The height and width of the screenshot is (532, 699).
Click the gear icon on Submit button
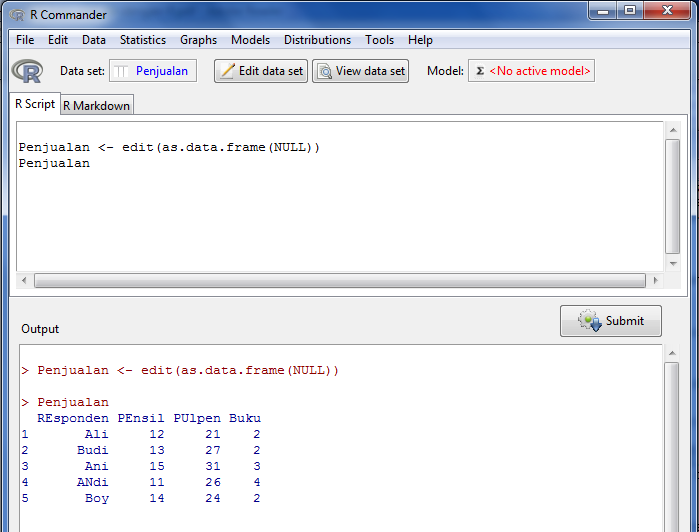click(x=590, y=321)
